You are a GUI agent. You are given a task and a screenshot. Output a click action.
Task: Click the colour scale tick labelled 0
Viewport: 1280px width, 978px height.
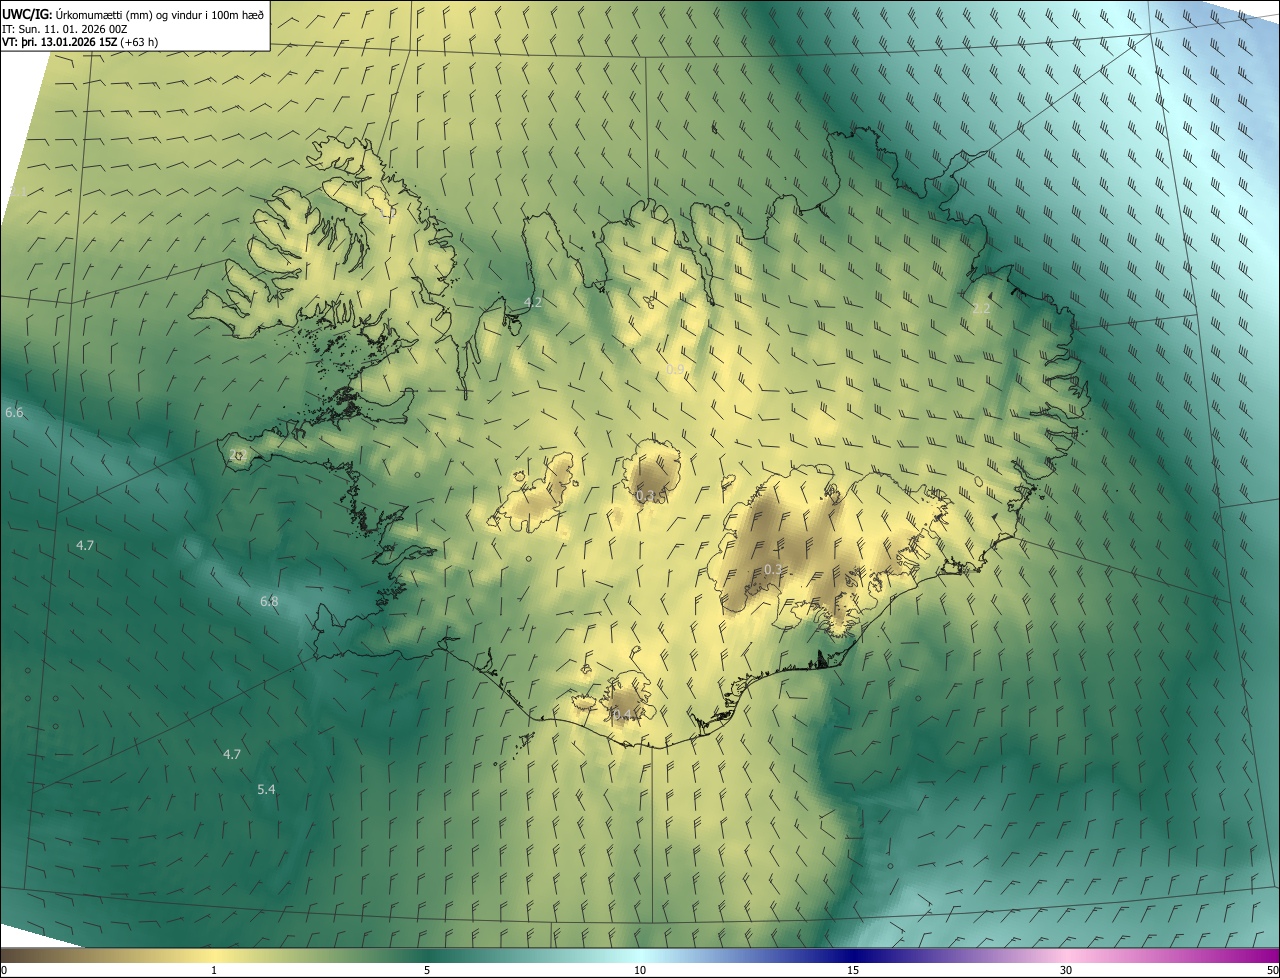click(x=3, y=970)
